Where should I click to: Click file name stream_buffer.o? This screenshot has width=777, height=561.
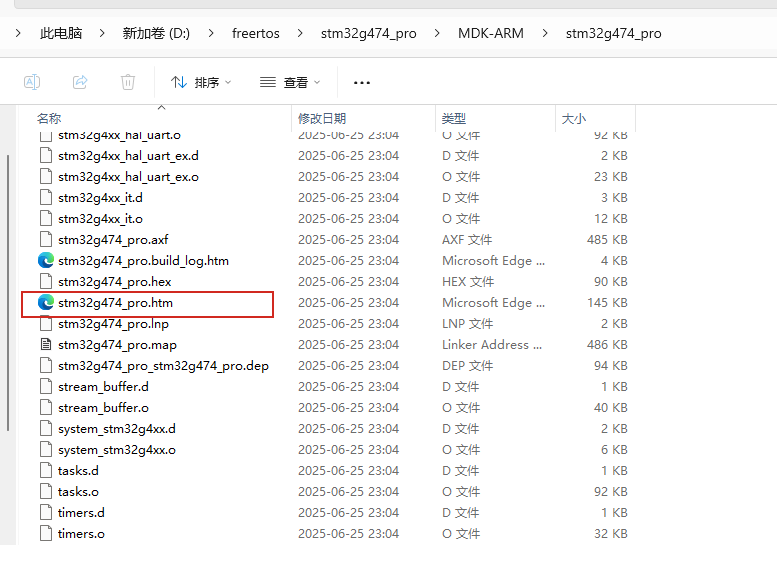(x=103, y=407)
